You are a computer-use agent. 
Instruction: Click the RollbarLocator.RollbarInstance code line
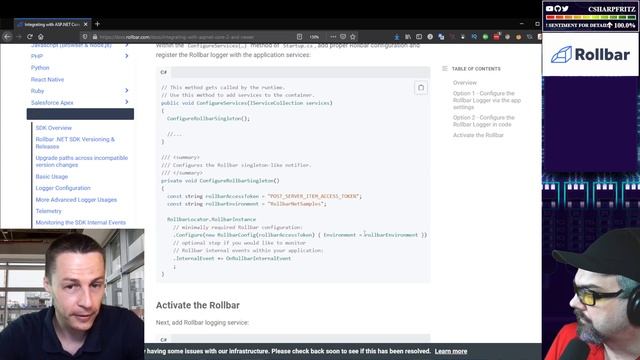click(211, 219)
